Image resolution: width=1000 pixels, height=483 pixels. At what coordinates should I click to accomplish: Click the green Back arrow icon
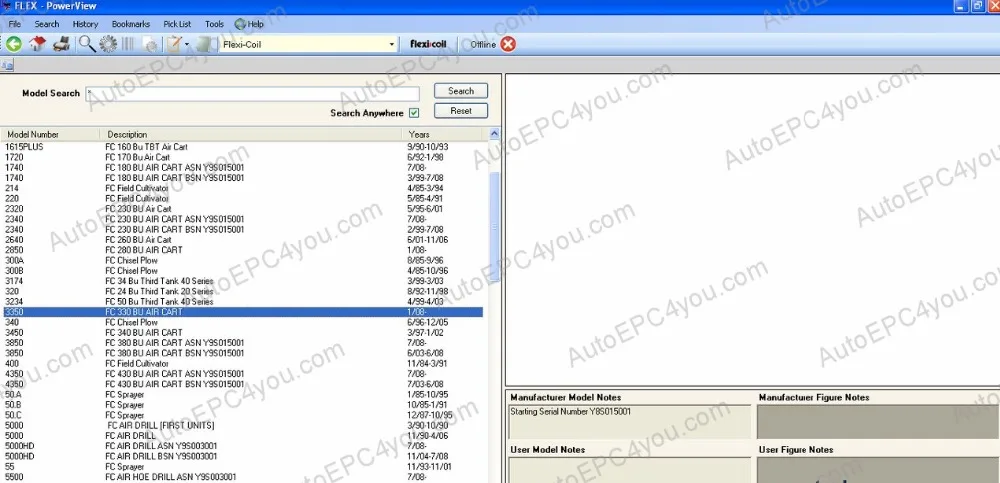click(x=14, y=44)
